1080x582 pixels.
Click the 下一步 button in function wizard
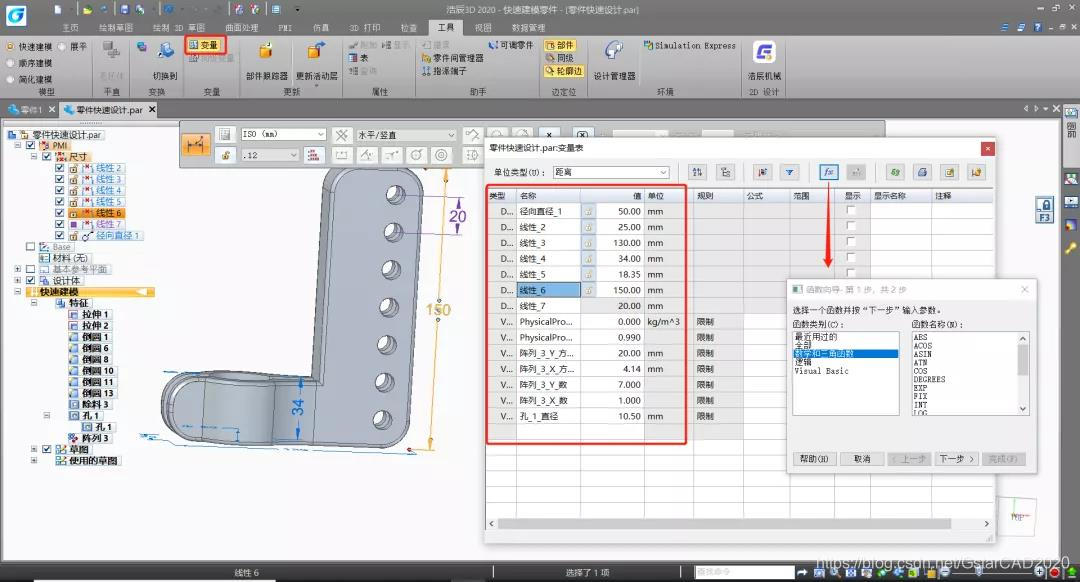[x=956, y=459]
